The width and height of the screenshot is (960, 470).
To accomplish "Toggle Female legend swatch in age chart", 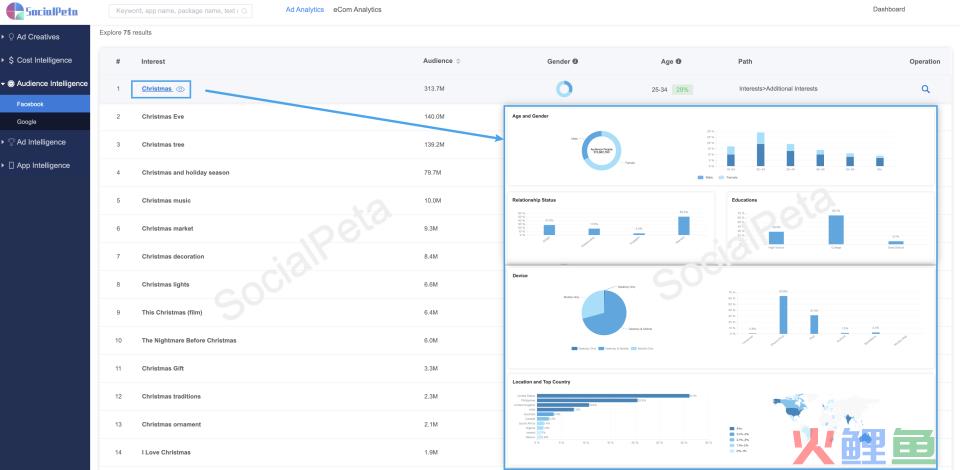I will click(721, 177).
